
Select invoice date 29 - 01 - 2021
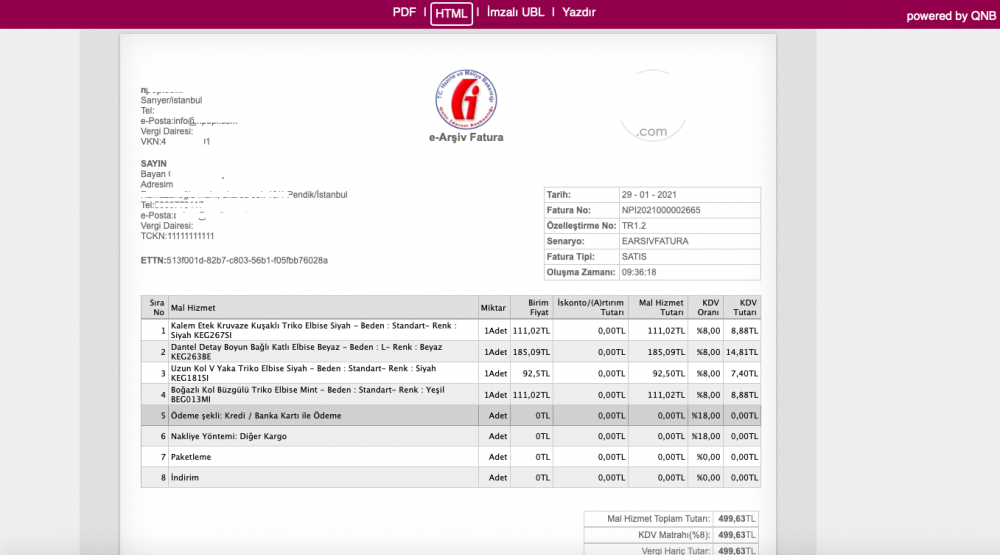pos(649,195)
